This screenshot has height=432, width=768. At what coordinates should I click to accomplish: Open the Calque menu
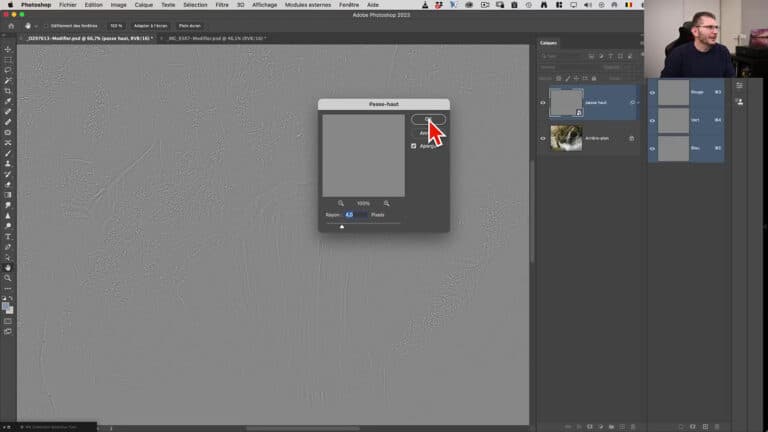pyautogui.click(x=144, y=5)
